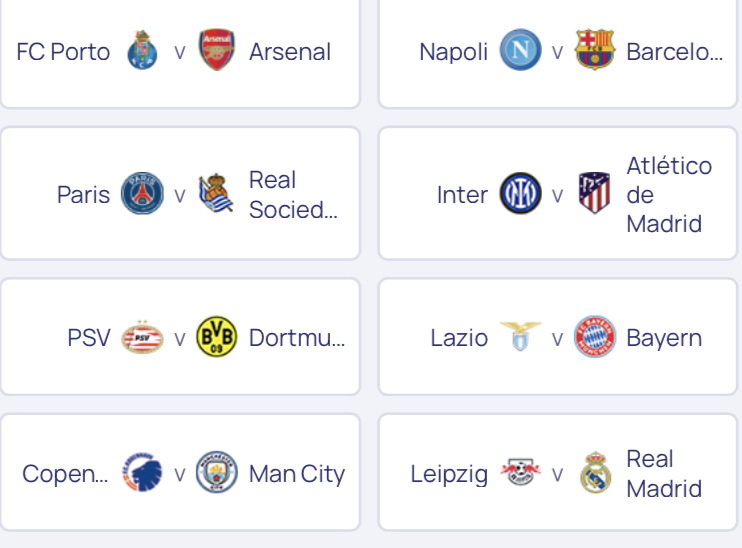742x548 pixels.
Task: Click the Borussia Dortmund BVB logo
Action: (x=217, y=336)
